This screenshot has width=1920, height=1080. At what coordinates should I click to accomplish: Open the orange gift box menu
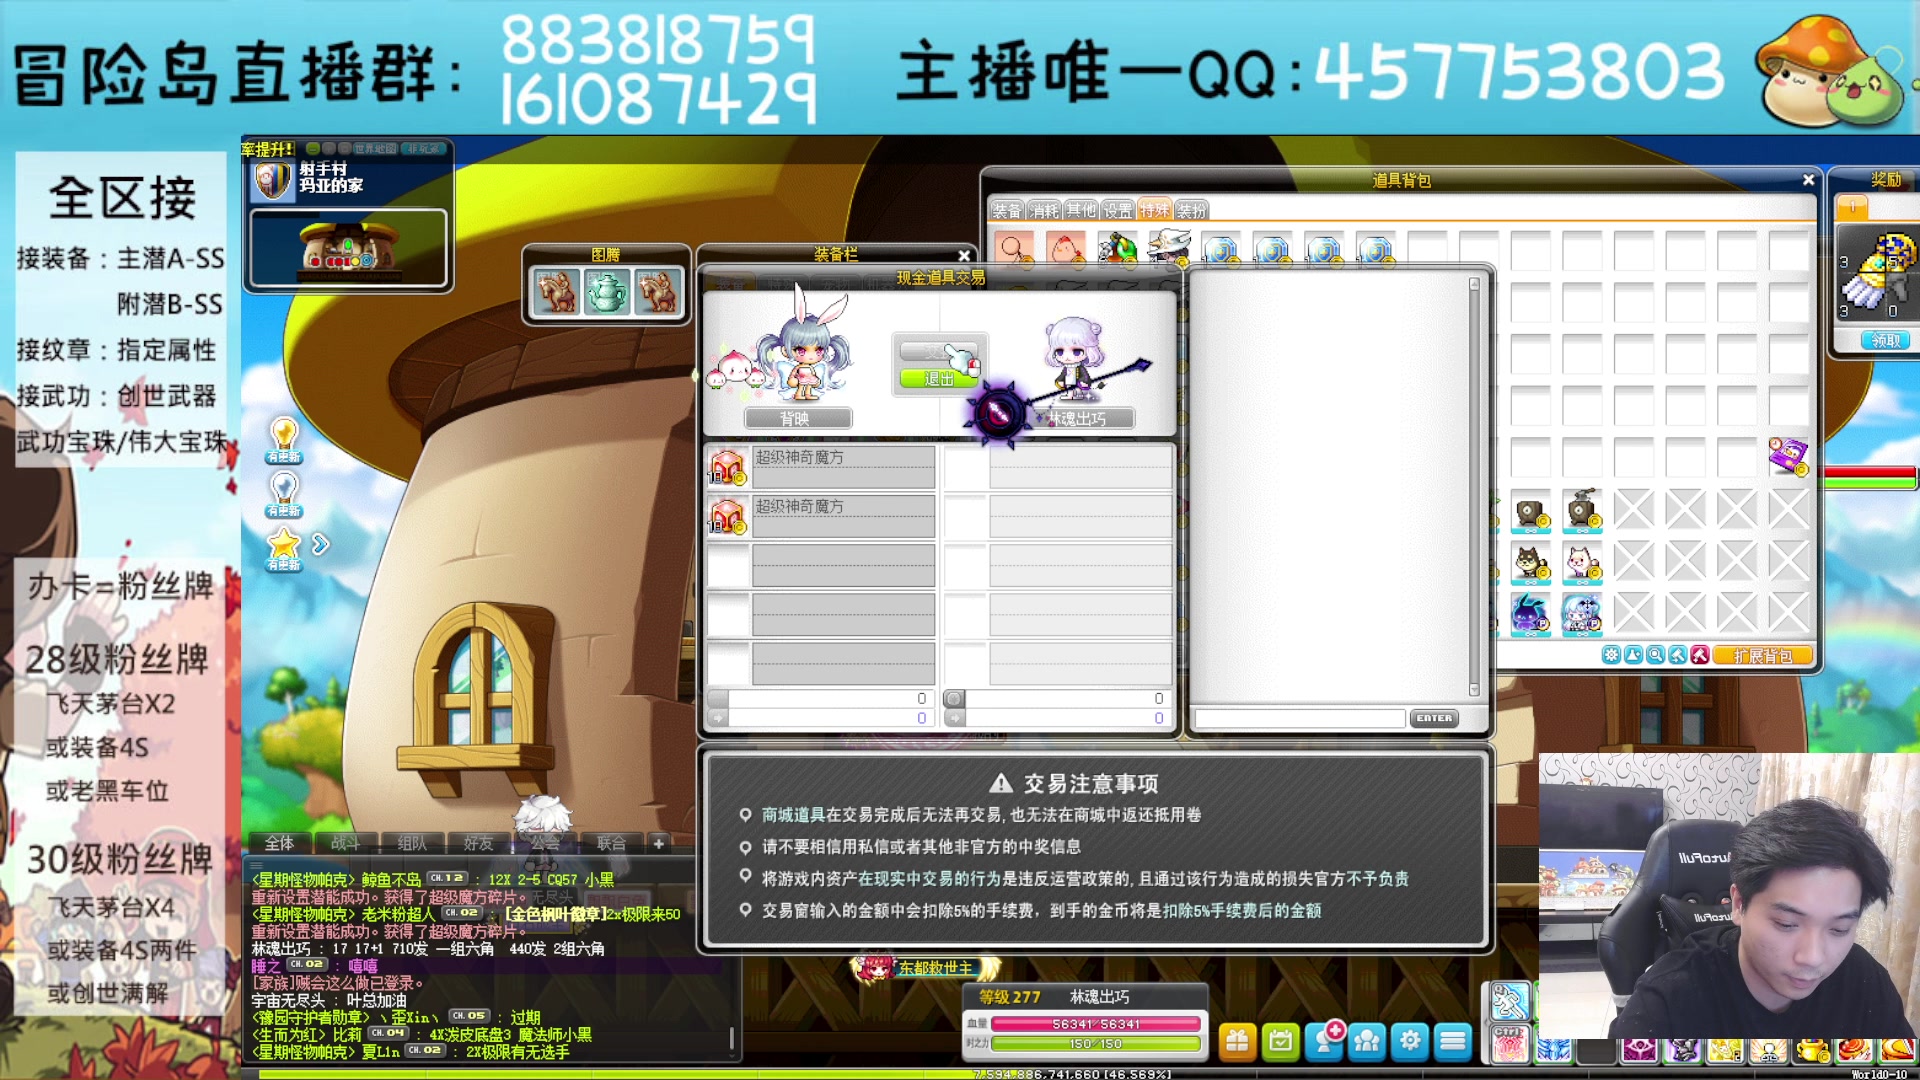click(x=1237, y=1041)
